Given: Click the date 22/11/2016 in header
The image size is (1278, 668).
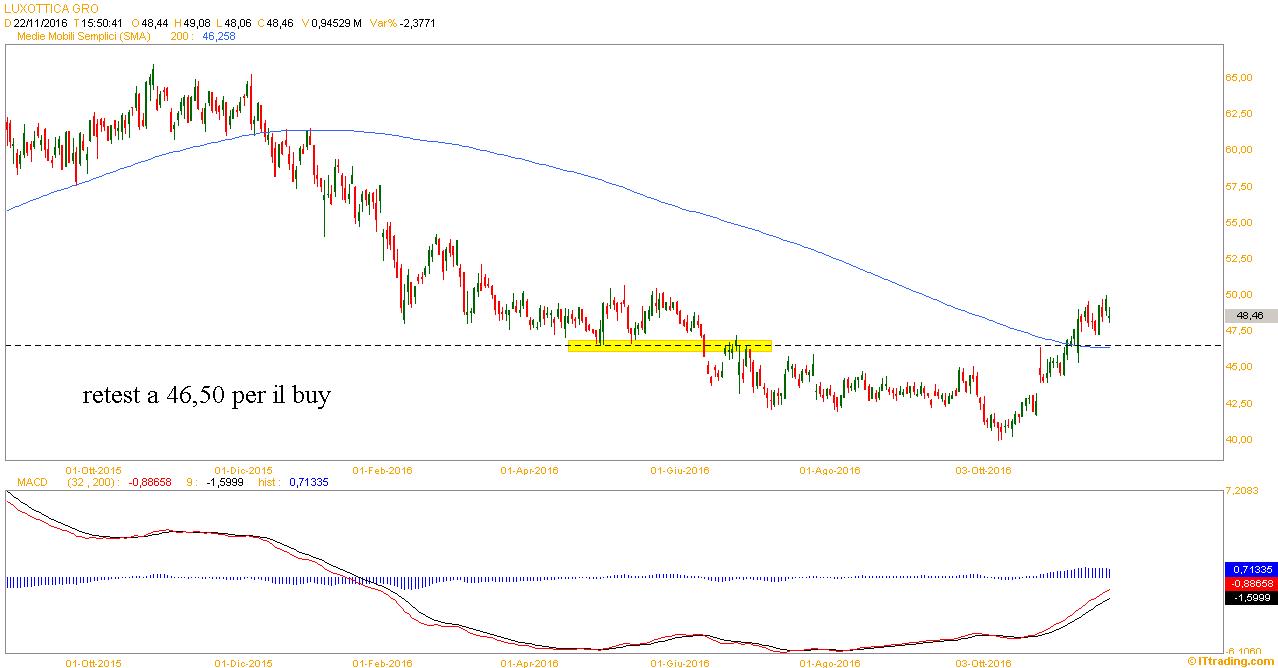Looking at the screenshot, I should tap(40, 22).
